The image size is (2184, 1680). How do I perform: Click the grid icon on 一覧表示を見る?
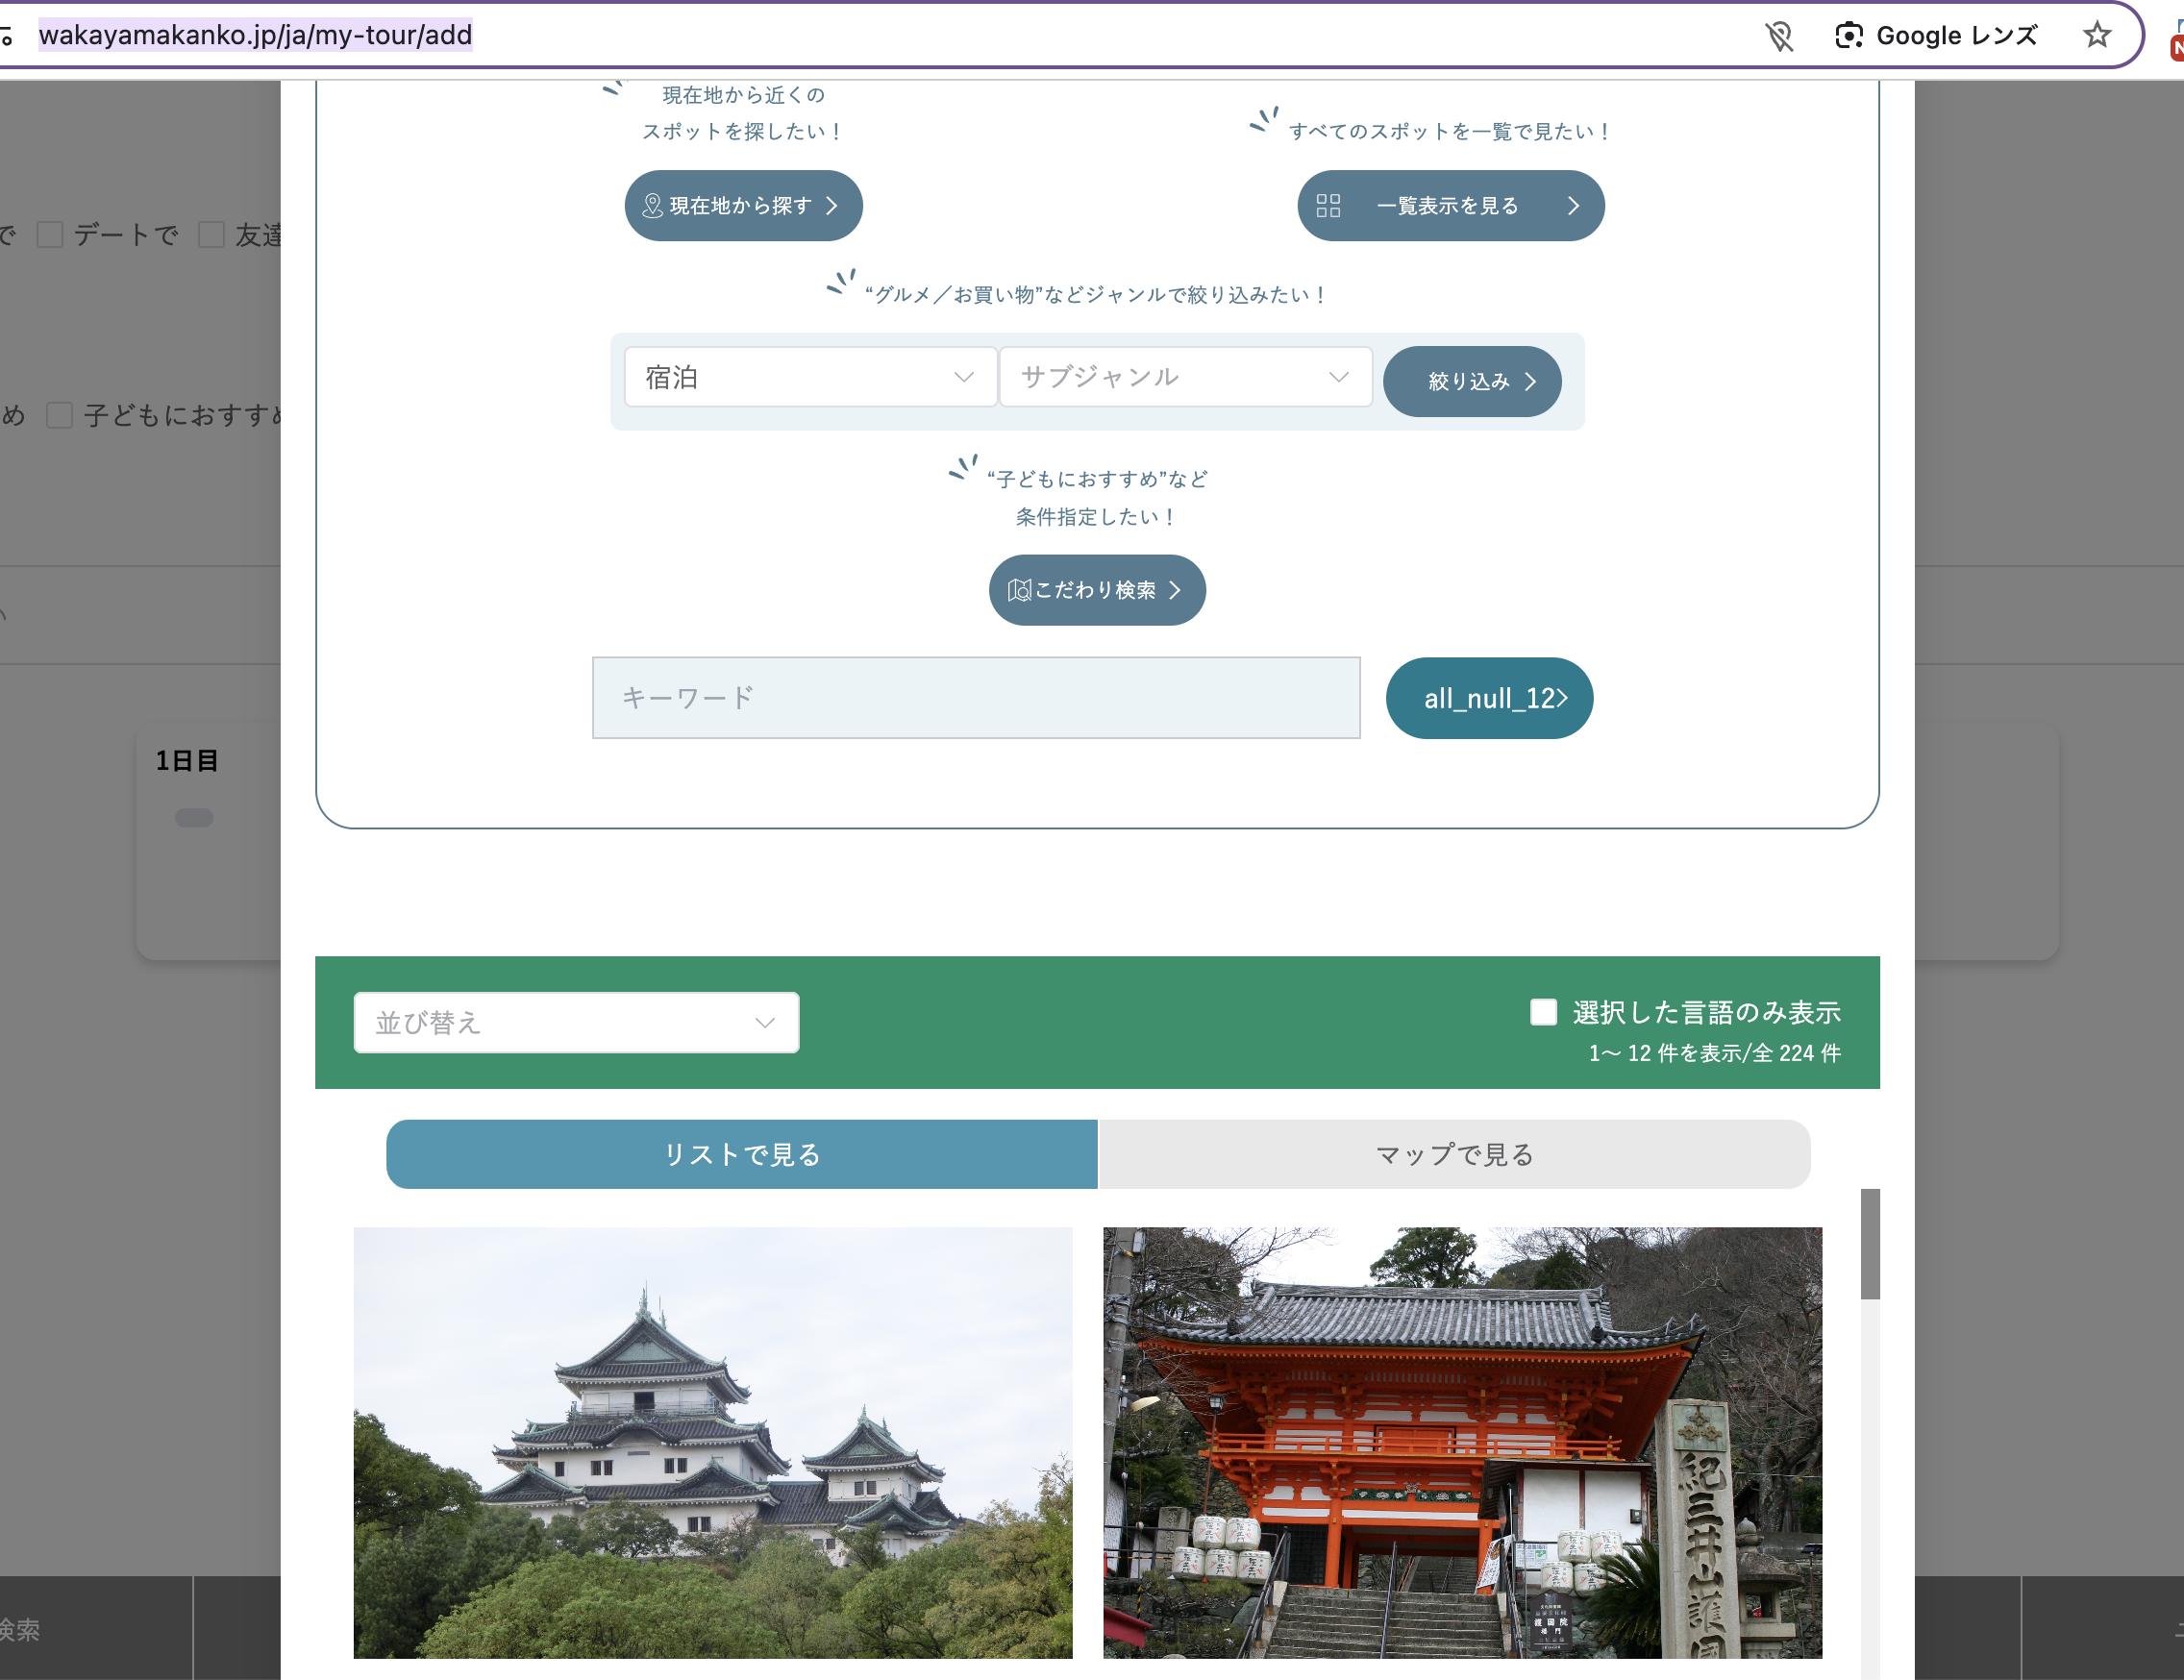[x=1328, y=206]
